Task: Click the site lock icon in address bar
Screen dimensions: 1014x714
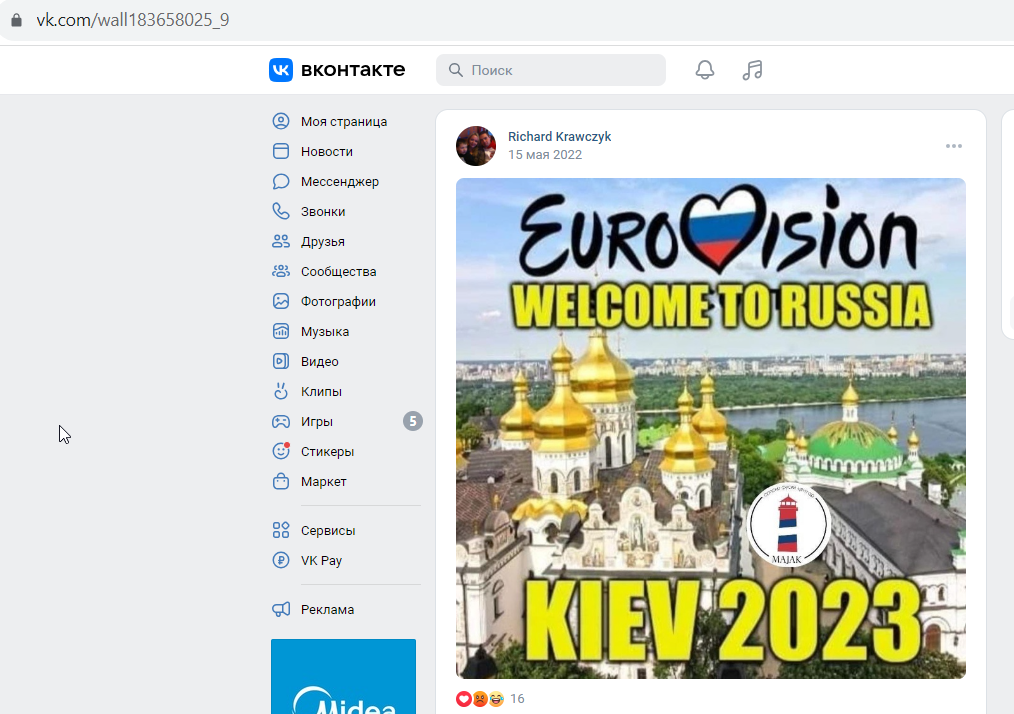Action: point(17,20)
